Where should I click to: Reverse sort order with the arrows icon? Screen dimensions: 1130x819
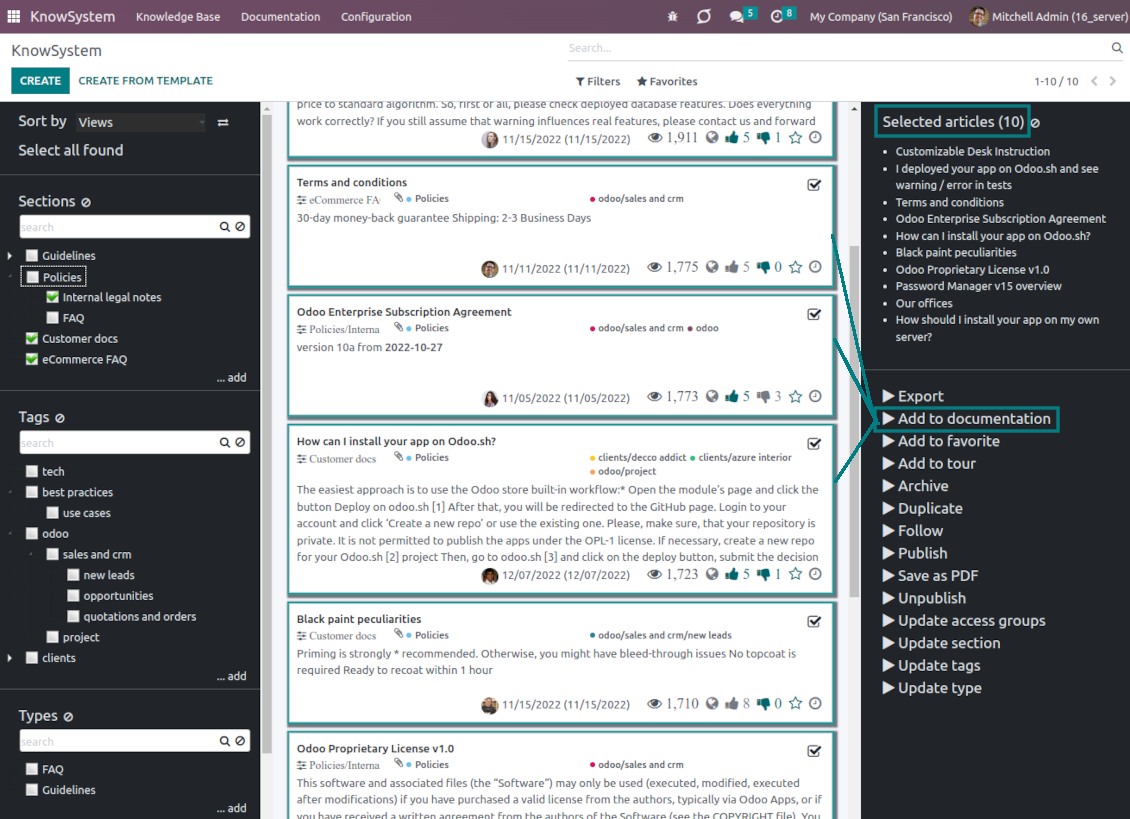pos(223,122)
